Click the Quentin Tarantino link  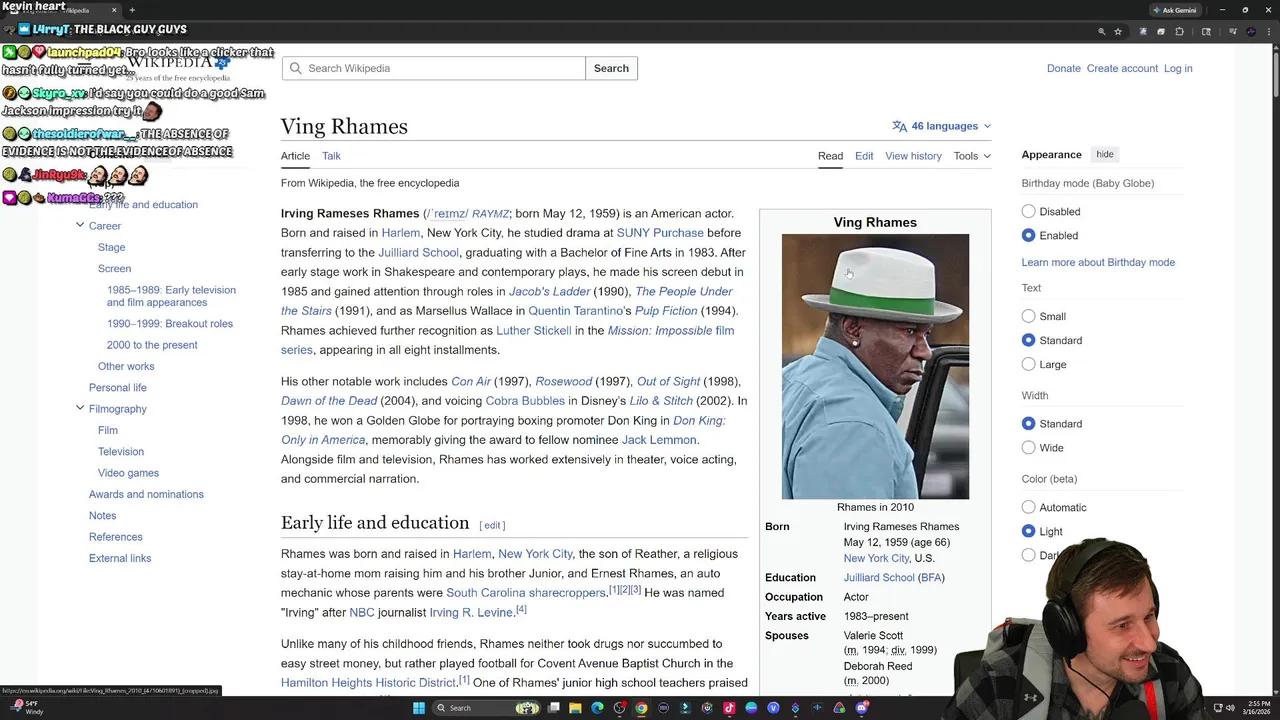pos(576,311)
